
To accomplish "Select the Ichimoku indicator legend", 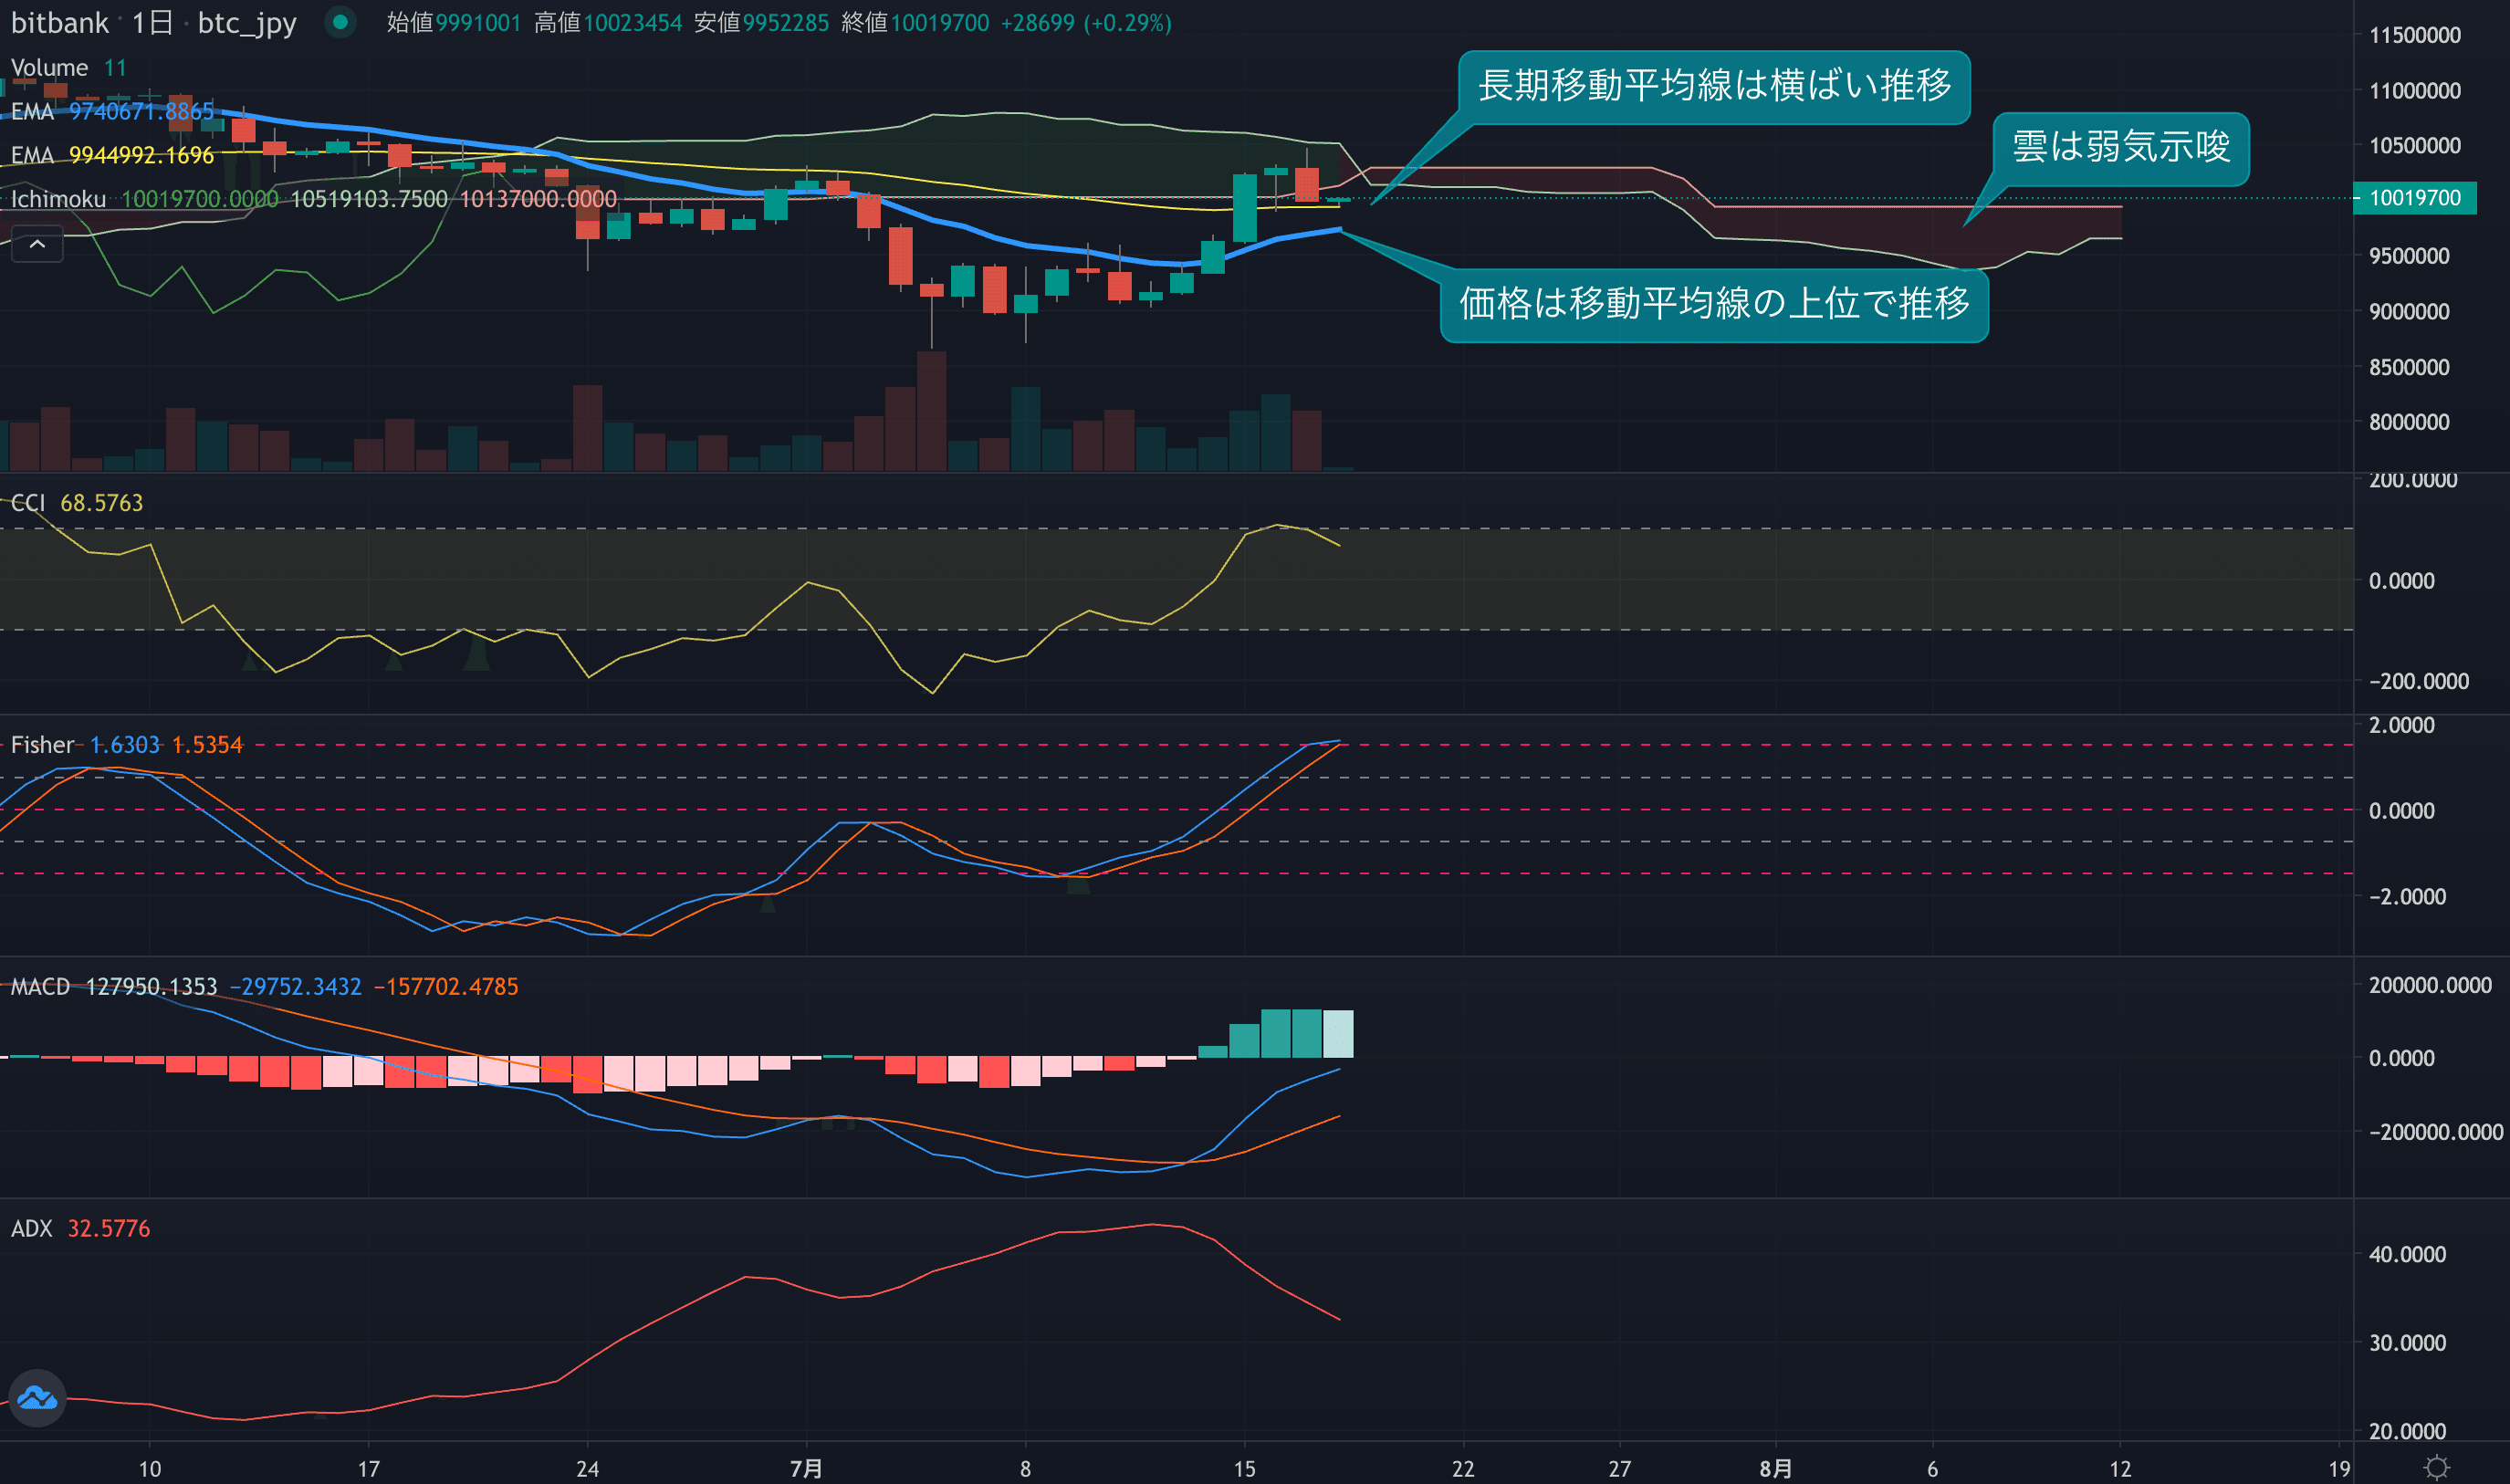I will pos(58,199).
